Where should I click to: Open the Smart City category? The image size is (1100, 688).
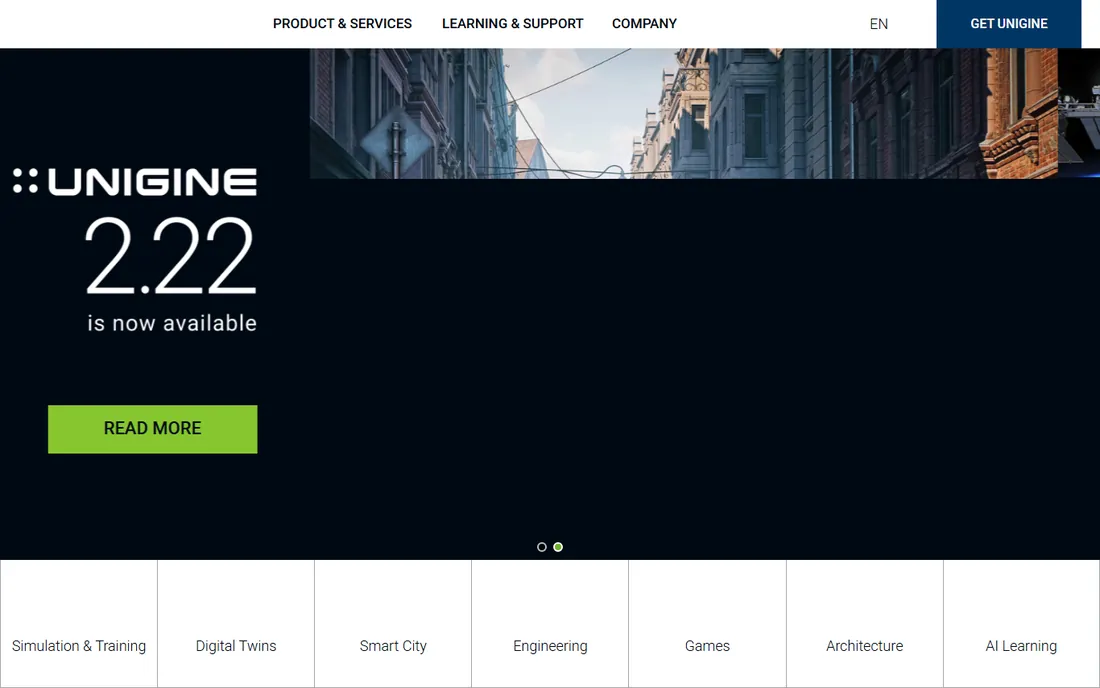coord(393,623)
